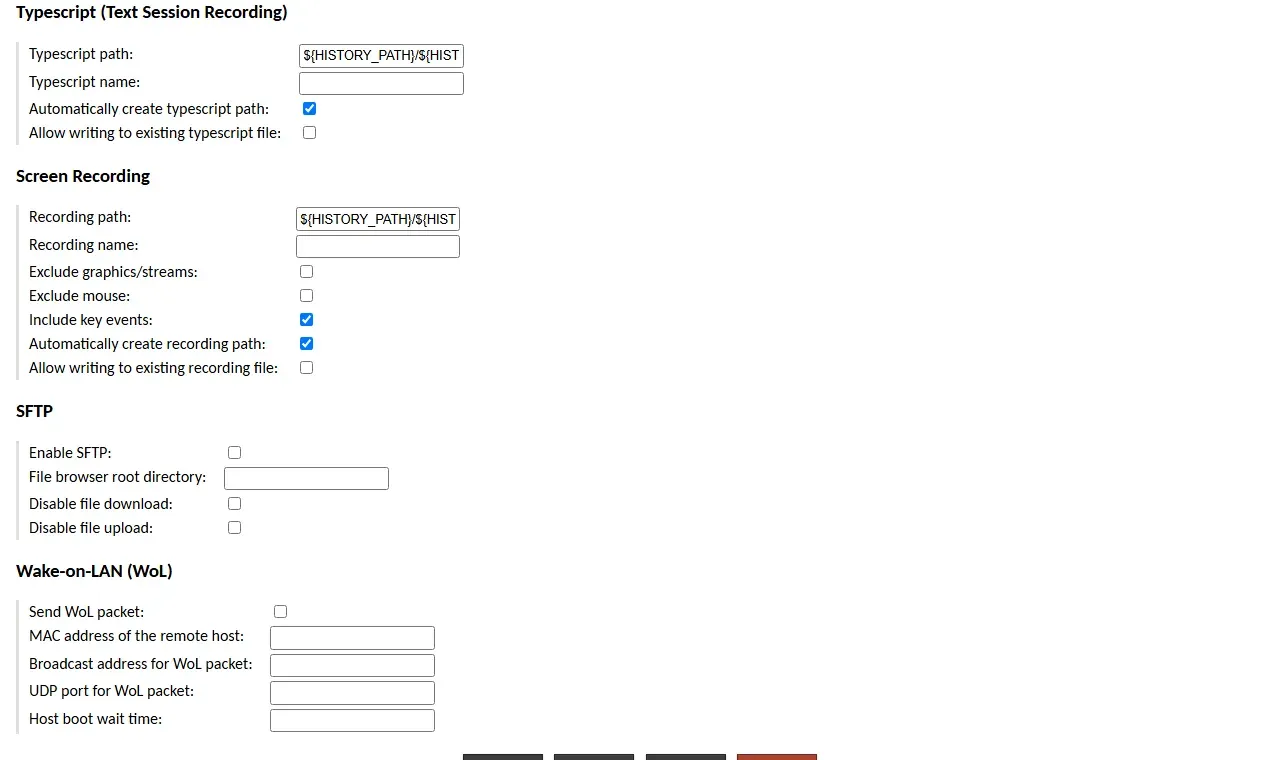Focus the Typescript name text box
The image size is (1280, 760).
(381, 83)
